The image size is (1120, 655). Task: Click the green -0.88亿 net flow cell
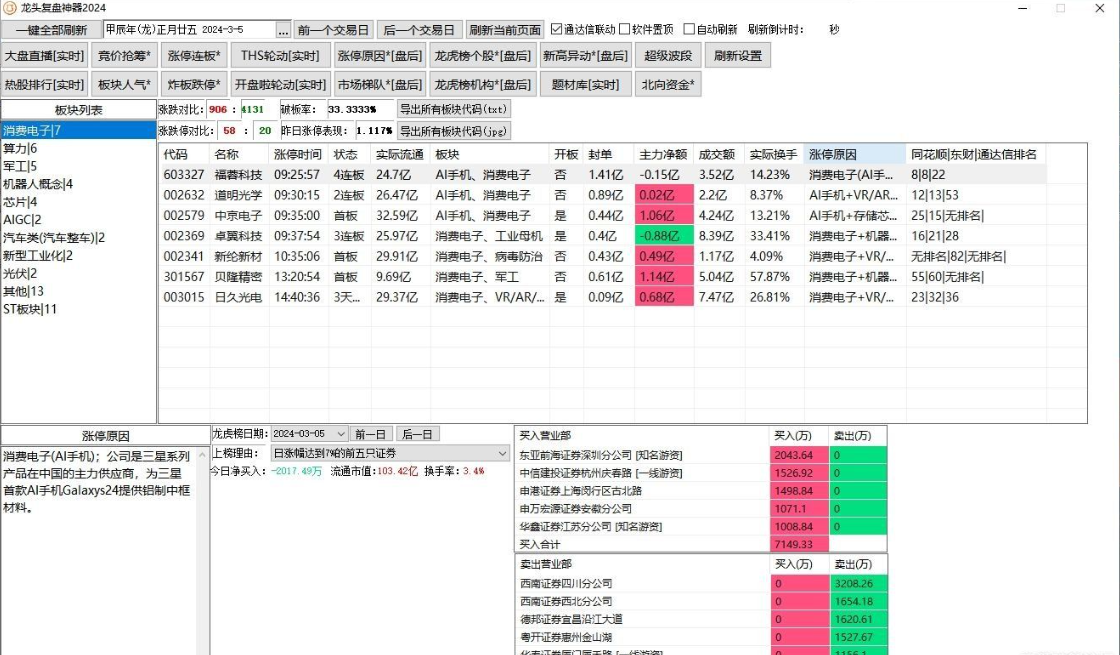coord(662,236)
